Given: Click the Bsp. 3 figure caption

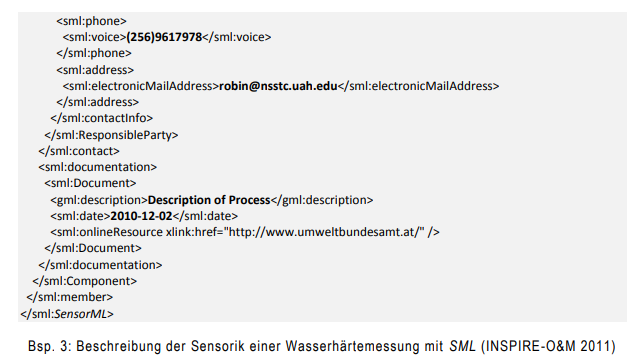Looking at the screenshot, I should (322, 346).
